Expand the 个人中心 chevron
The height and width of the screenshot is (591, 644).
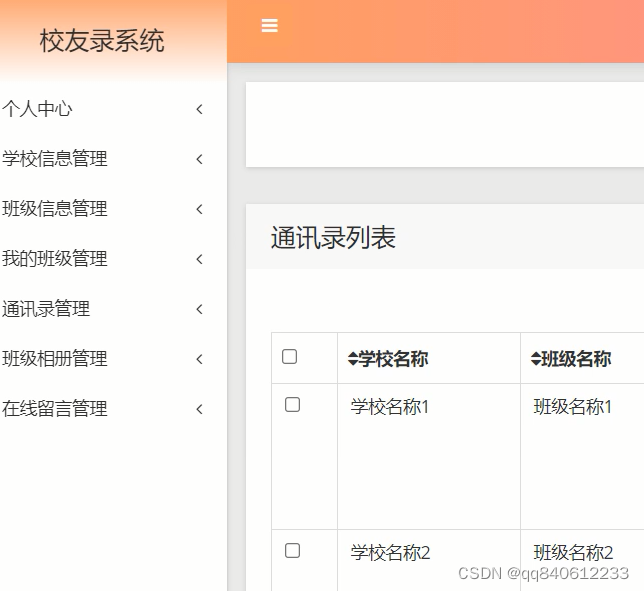[199, 109]
